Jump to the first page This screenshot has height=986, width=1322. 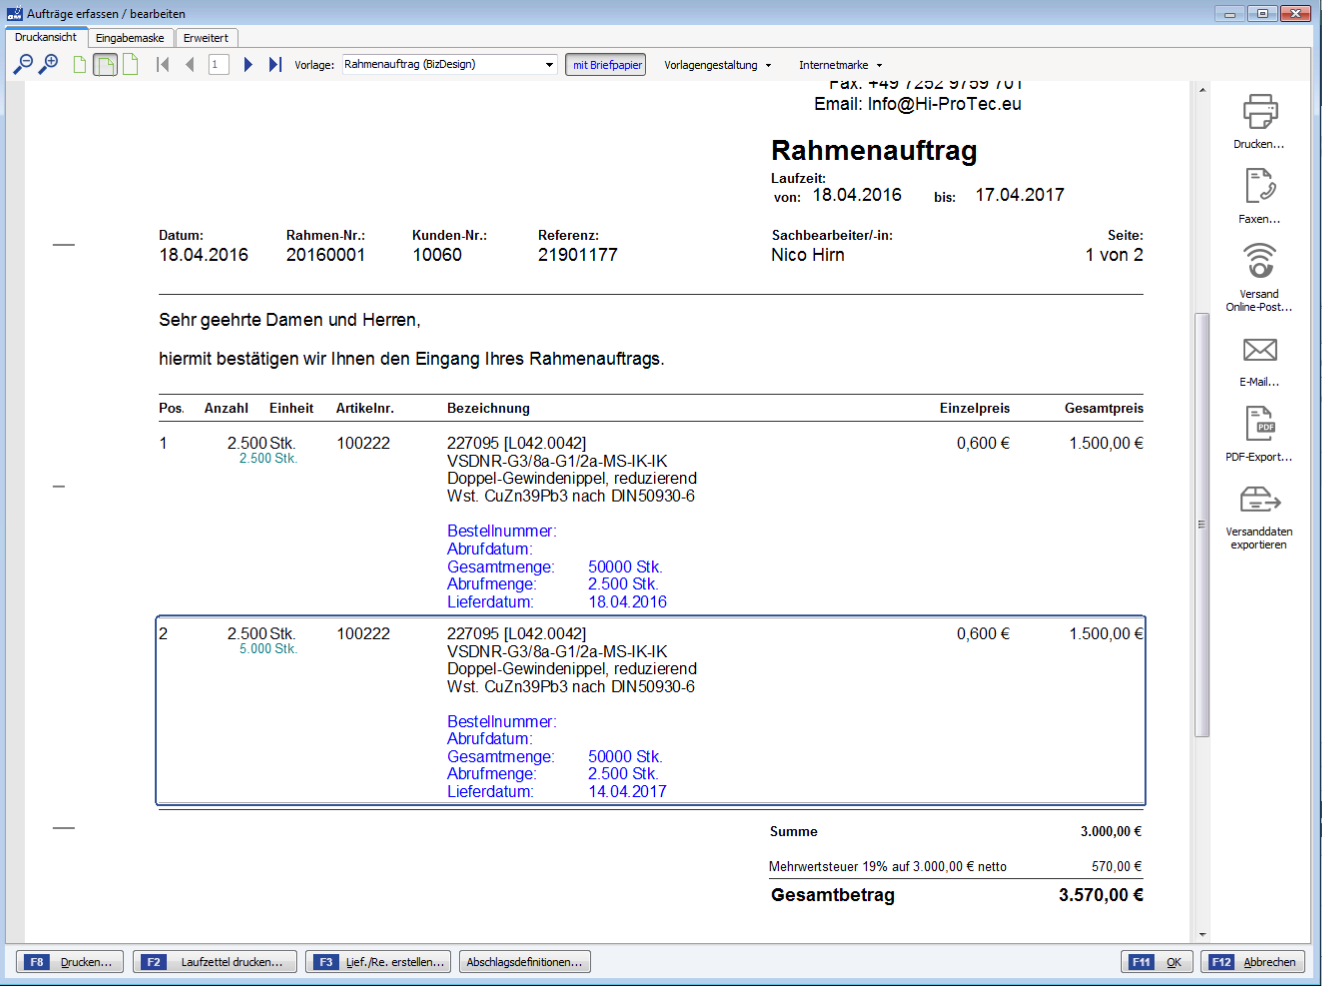point(163,65)
